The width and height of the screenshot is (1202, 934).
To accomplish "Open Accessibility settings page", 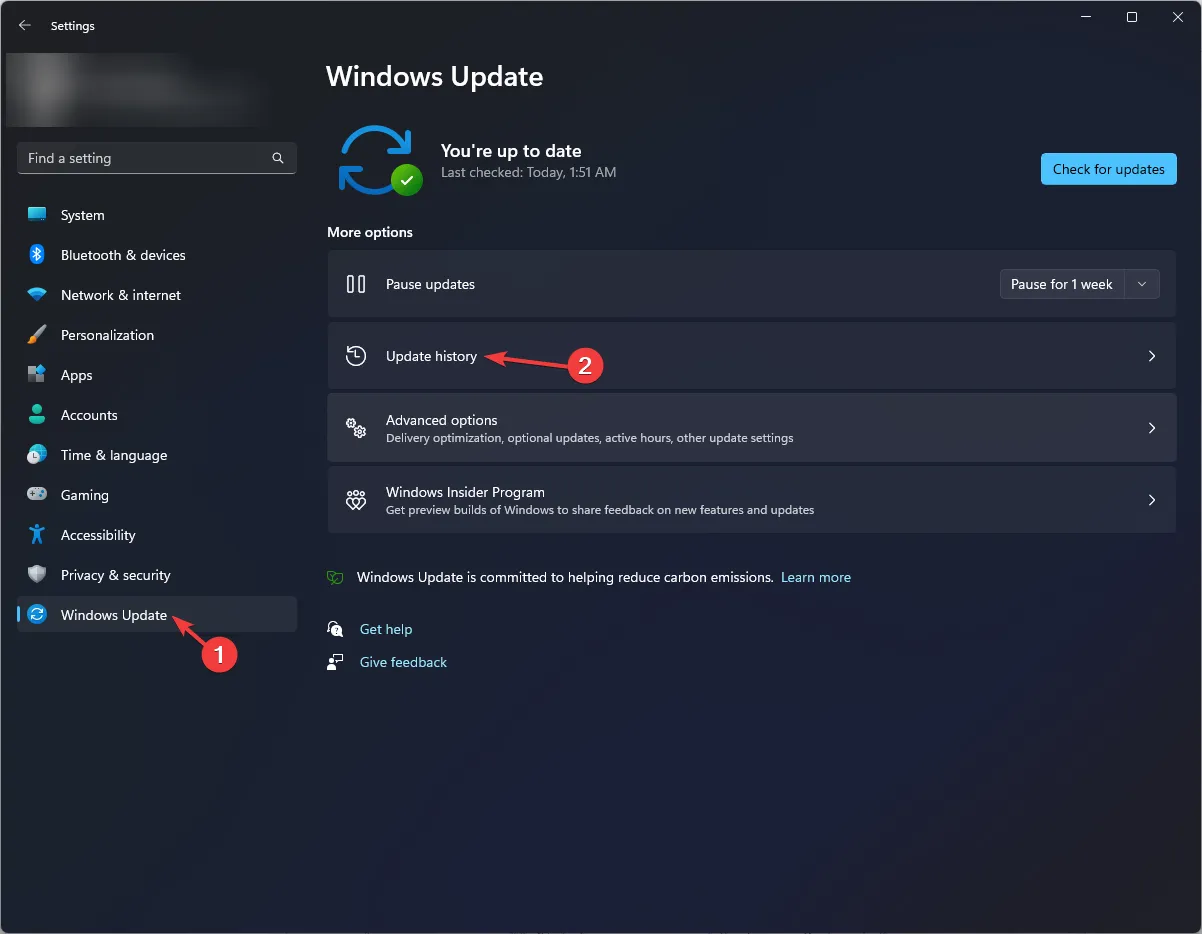I will tap(157, 535).
